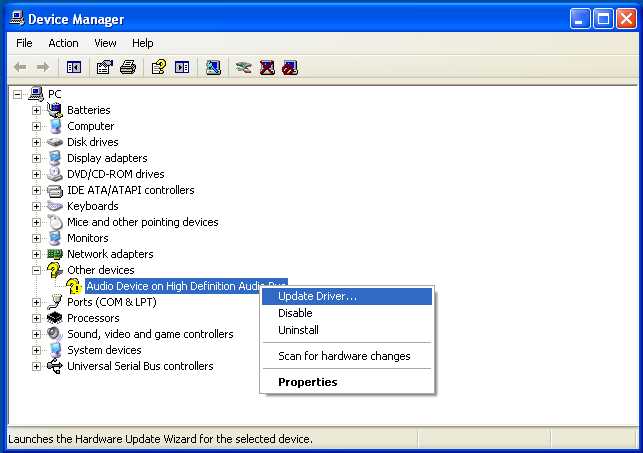Expand the Monitors node
The image size is (643, 453).
point(36,238)
